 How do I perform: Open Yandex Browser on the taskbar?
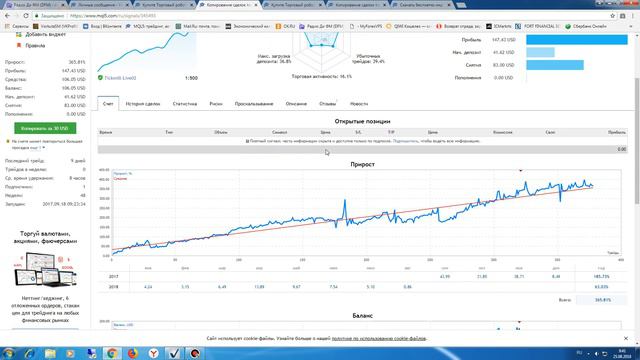click(x=153, y=353)
